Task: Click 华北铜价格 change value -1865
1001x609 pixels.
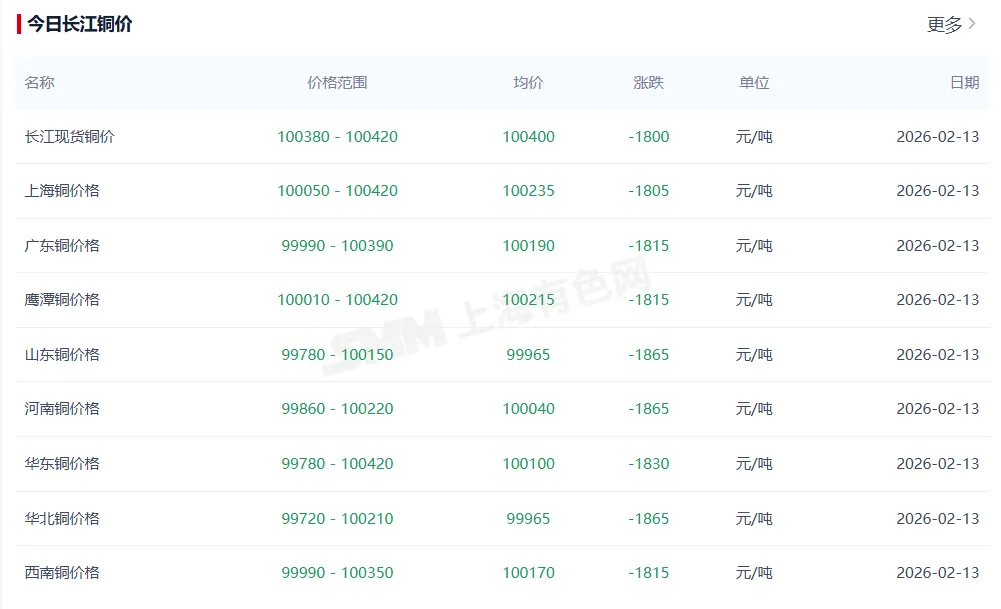Action: click(x=649, y=518)
